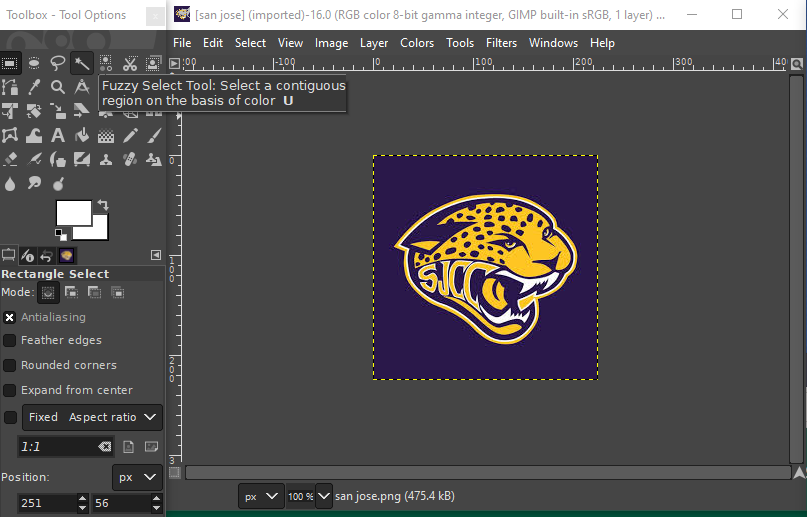This screenshot has height=517, width=807.
Task: Select the Rotate tool
Action: pos(34,111)
